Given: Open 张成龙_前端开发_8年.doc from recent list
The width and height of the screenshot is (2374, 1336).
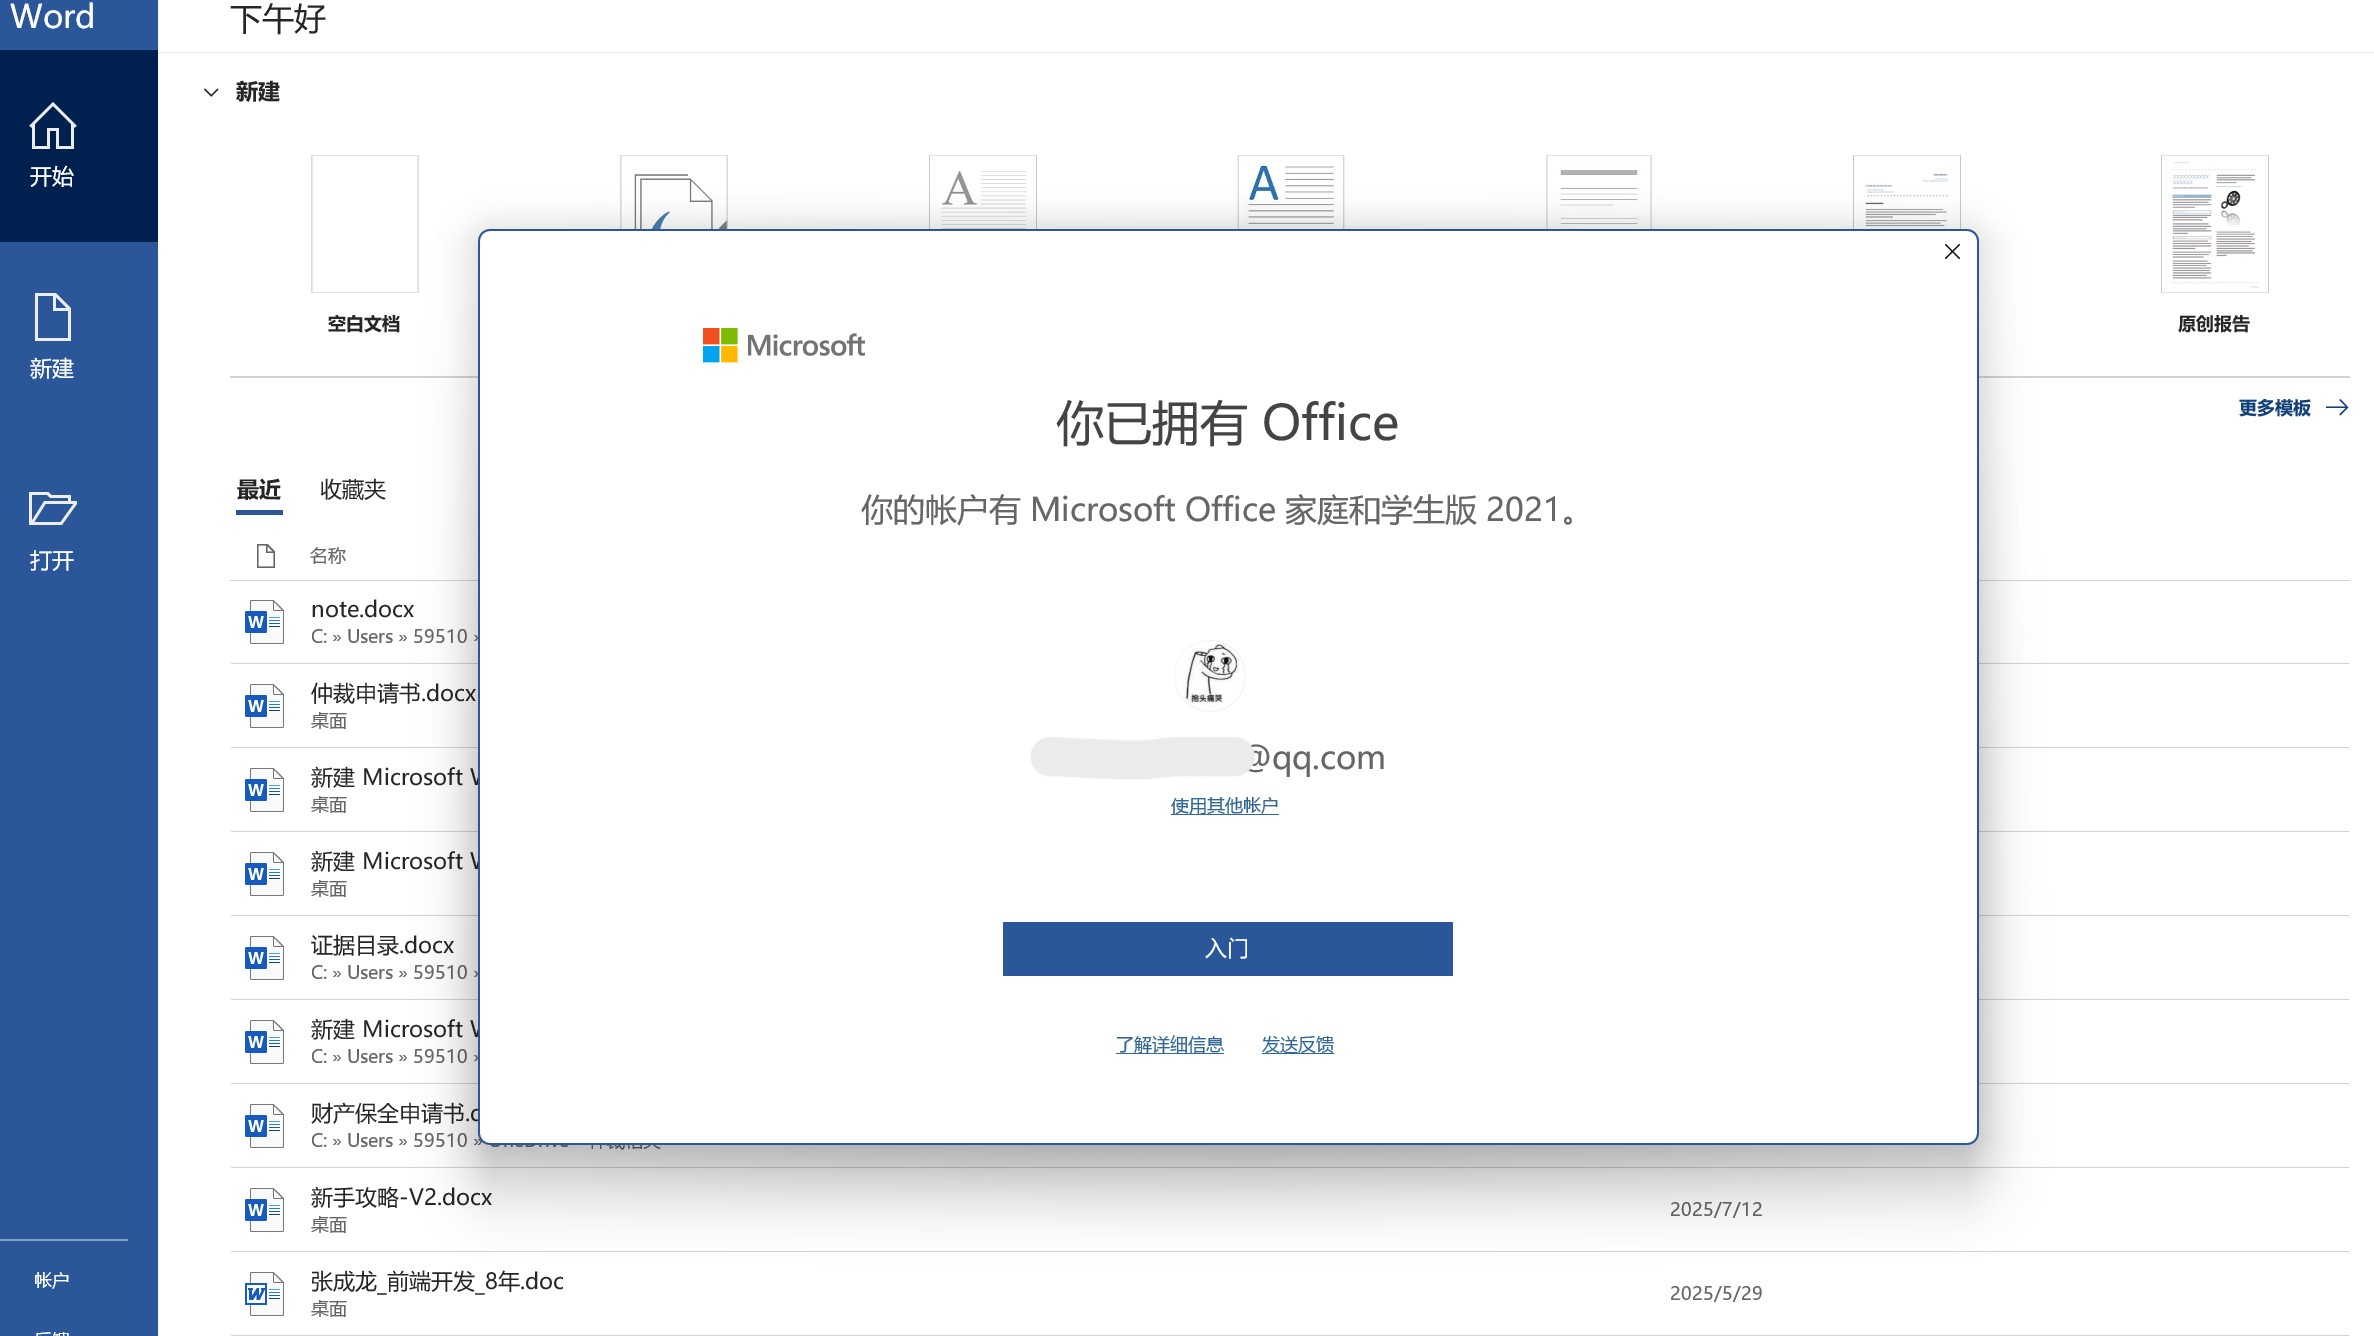Looking at the screenshot, I should (437, 1281).
